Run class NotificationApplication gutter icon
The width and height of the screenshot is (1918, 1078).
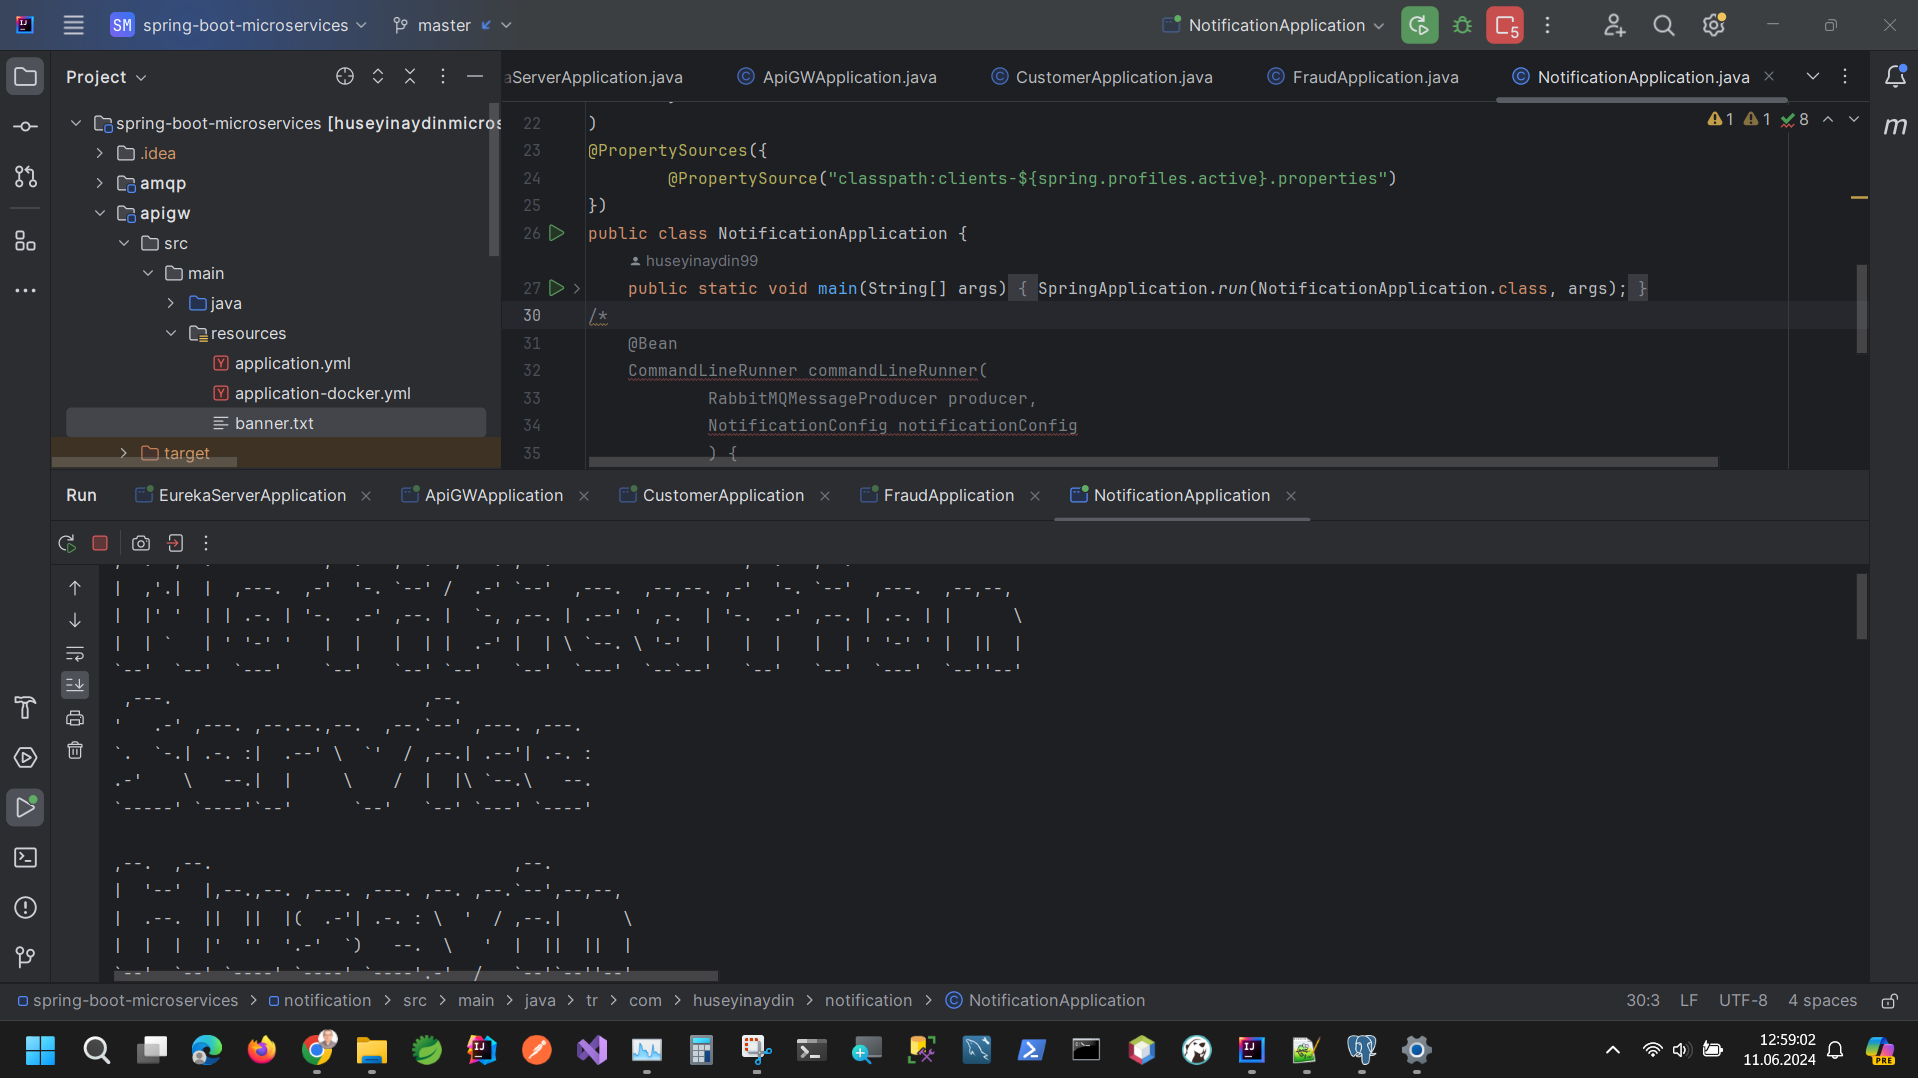click(557, 233)
